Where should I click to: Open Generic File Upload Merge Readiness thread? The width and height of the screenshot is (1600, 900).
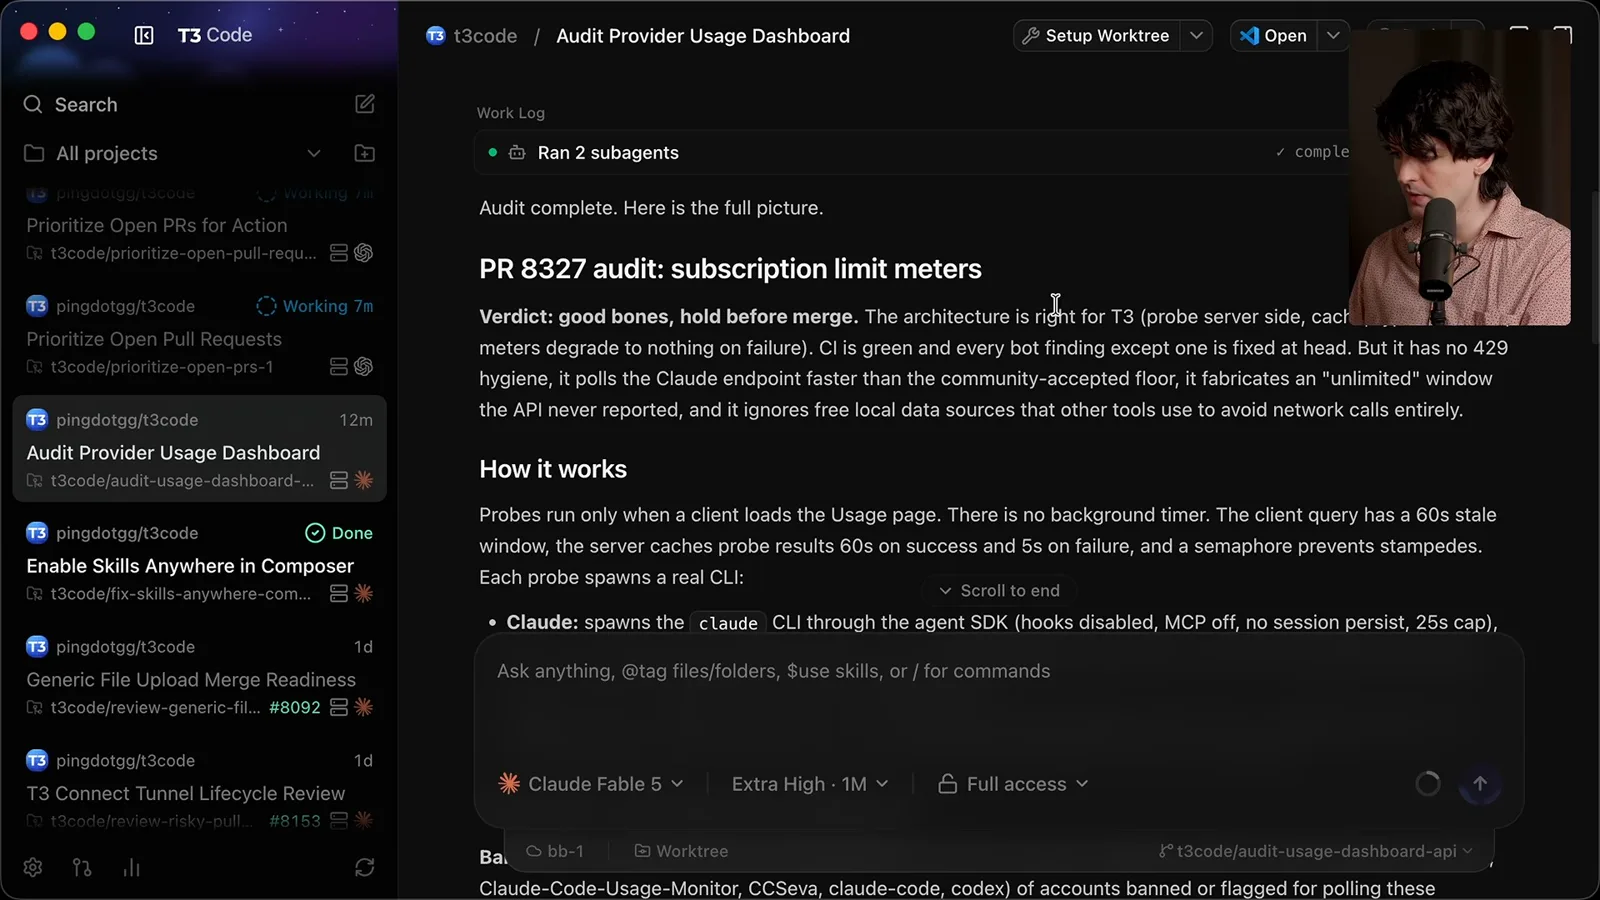pos(200,677)
